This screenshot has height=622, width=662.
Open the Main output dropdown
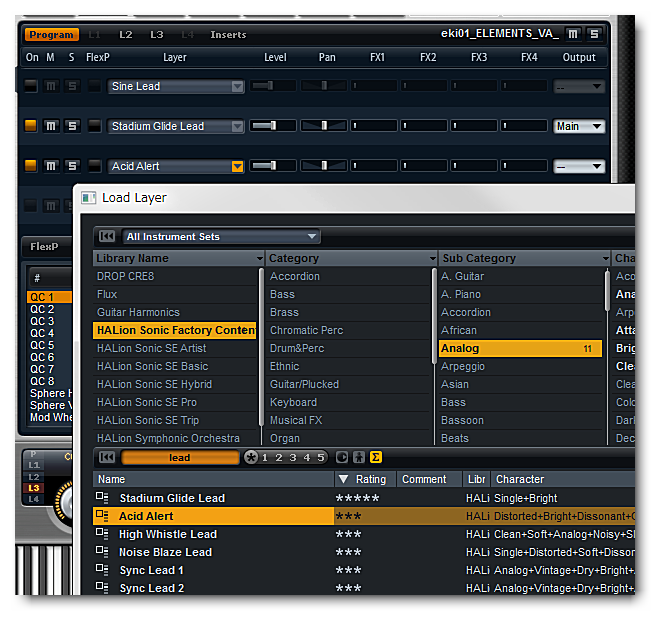[x=579, y=126]
